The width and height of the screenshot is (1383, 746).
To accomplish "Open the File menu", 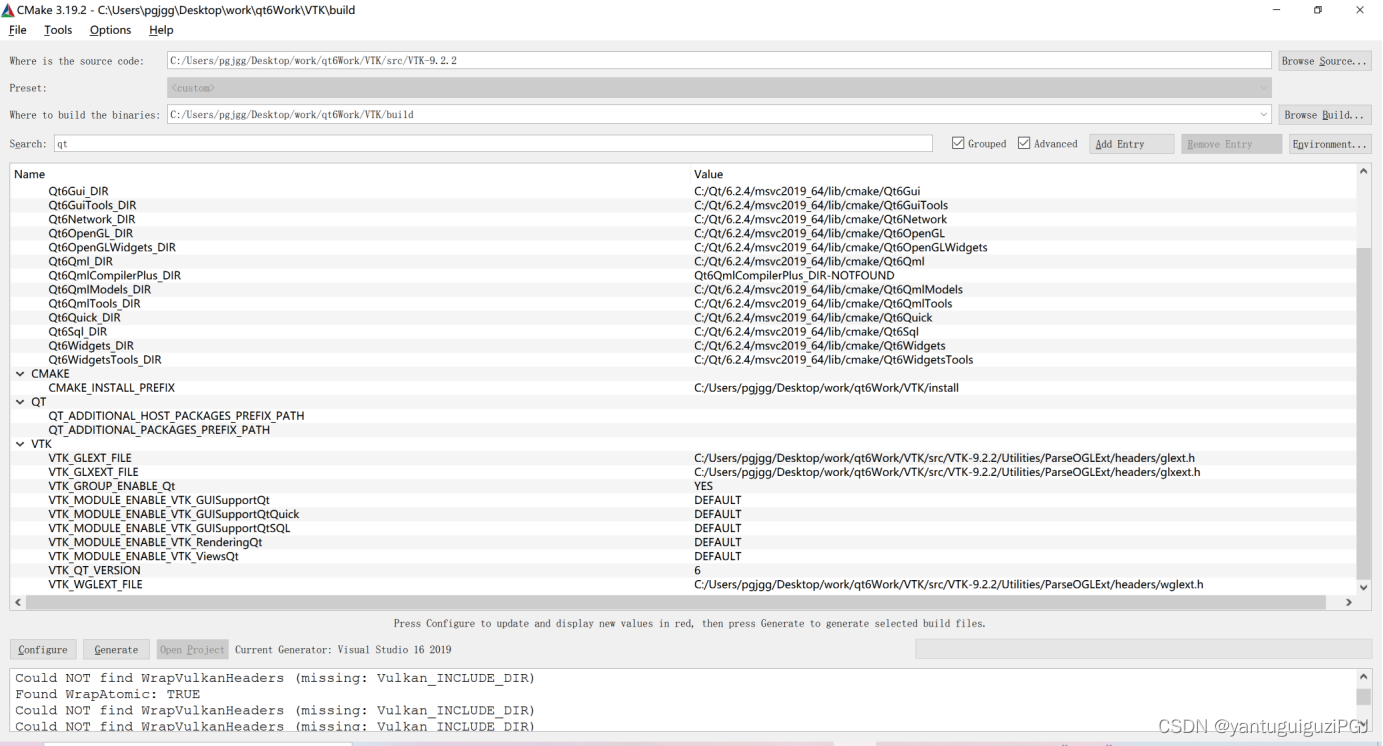I will 17,29.
